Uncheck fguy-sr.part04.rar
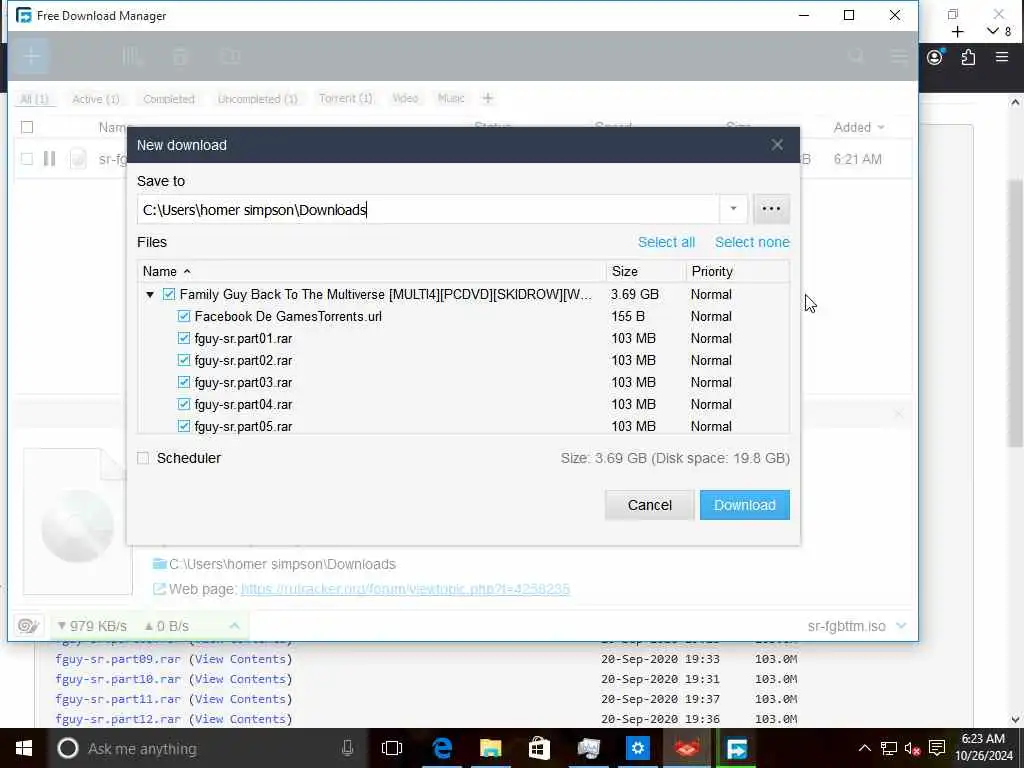Image resolution: width=1024 pixels, height=768 pixels. click(184, 404)
